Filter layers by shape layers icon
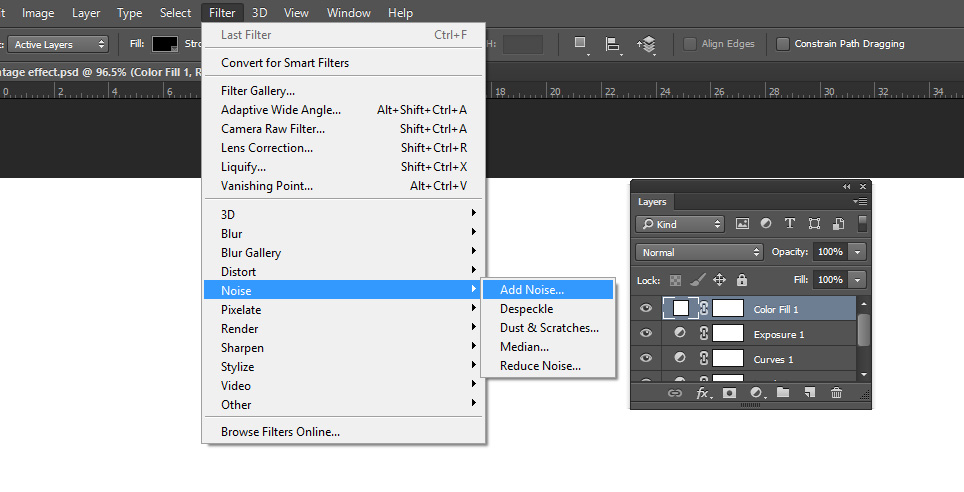This screenshot has height=492, width=964. click(814, 224)
